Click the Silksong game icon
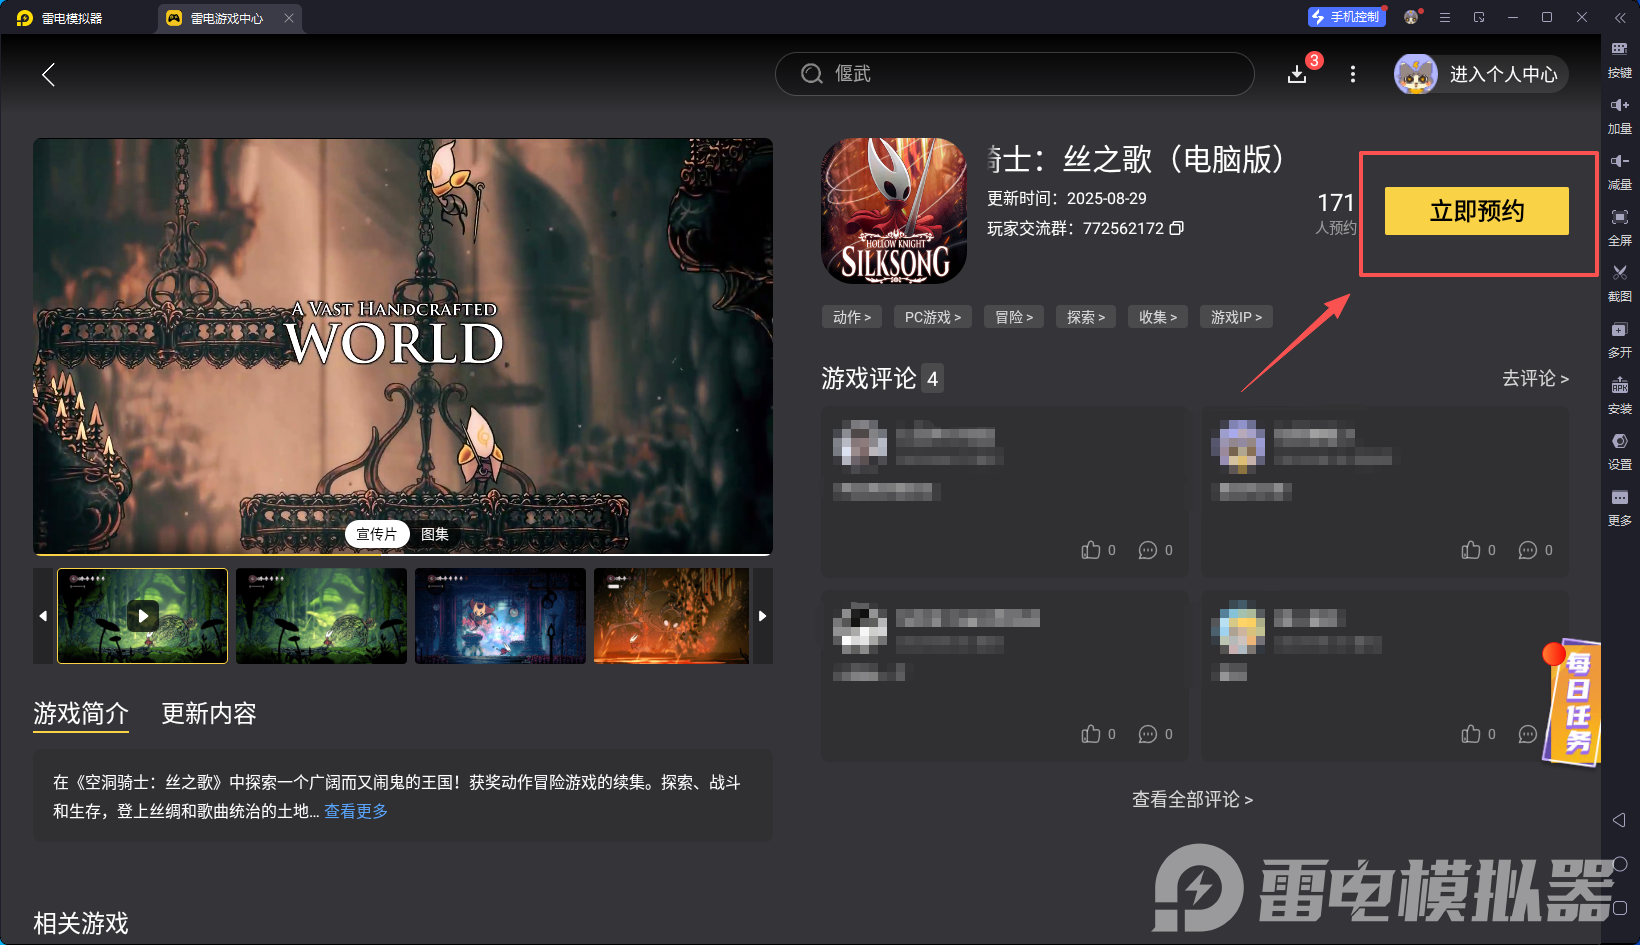This screenshot has width=1640, height=945. pyautogui.click(x=894, y=211)
